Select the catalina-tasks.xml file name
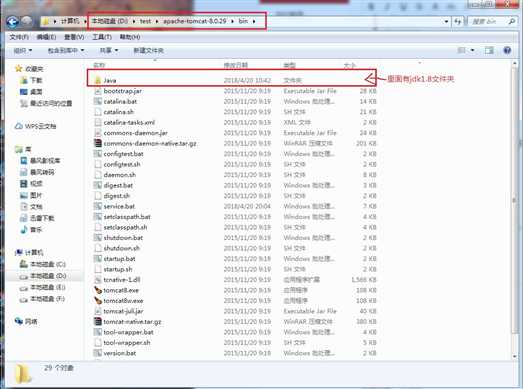 (x=129, y=122)
